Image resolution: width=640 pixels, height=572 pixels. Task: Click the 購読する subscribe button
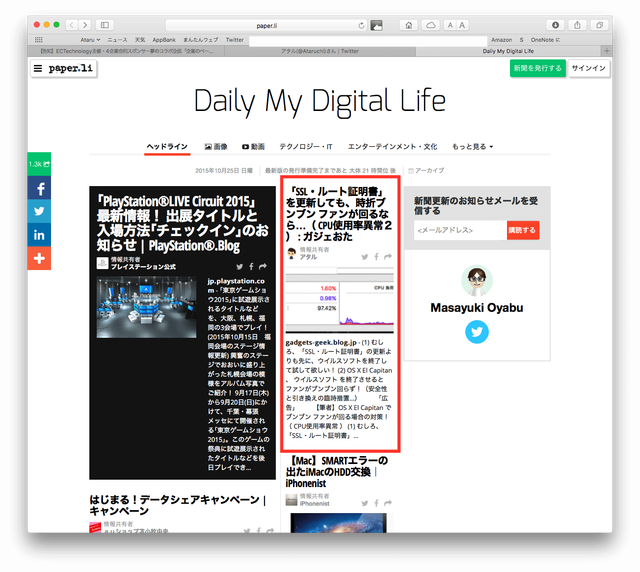click(x=523, y=230)
